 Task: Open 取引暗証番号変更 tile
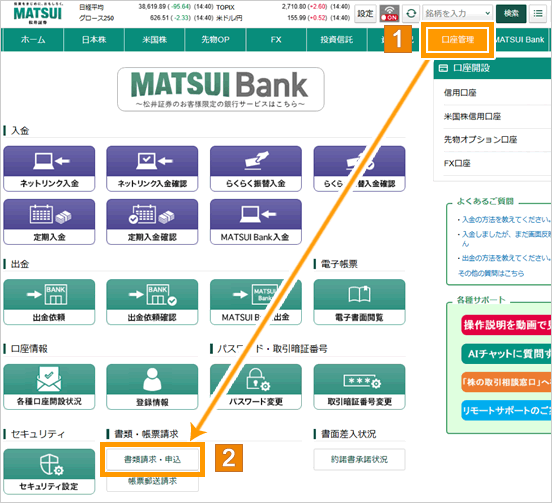pos(359,387)
